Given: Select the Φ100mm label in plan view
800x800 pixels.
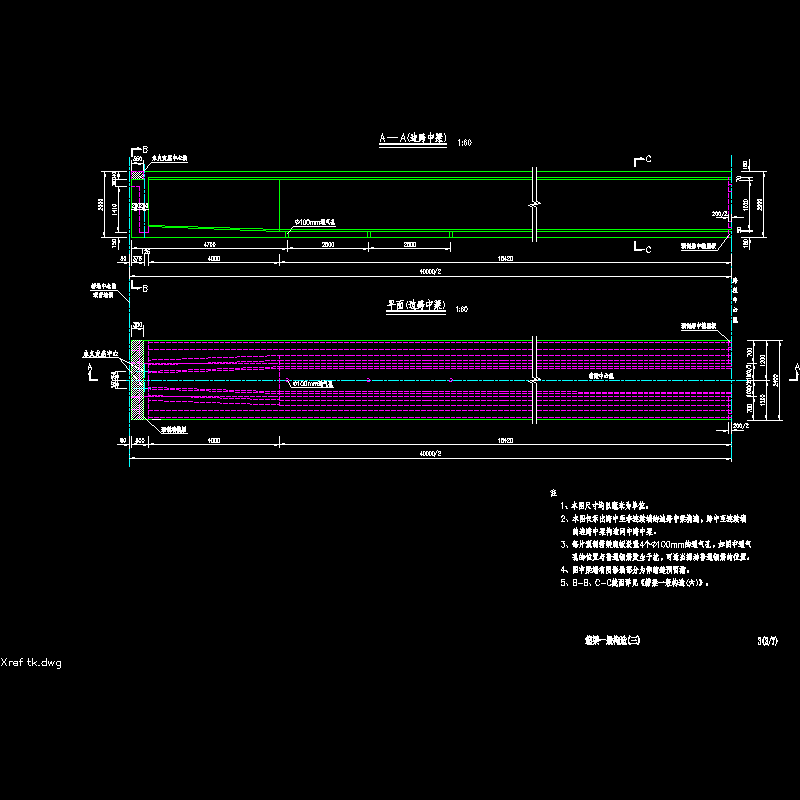Looking at the screenshot, I should pos(312,384).
